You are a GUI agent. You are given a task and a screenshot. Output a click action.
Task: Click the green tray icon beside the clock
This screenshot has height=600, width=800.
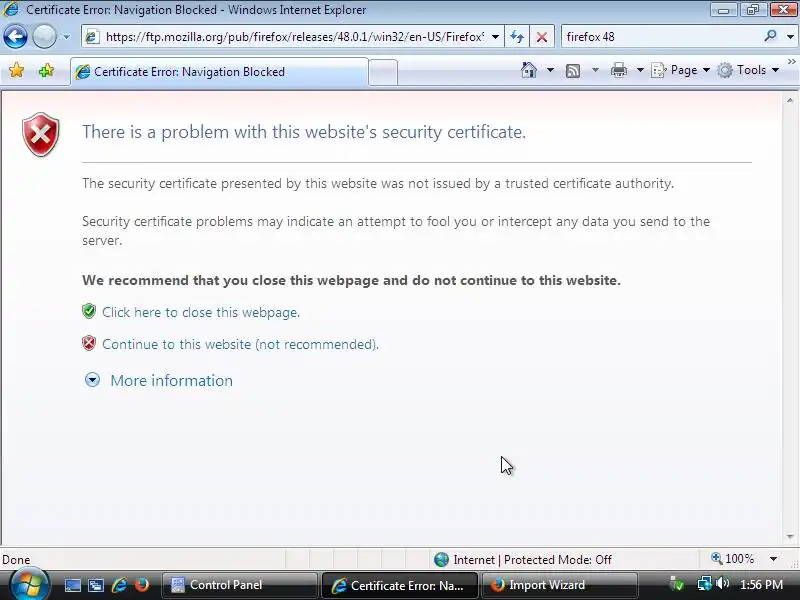677,584
